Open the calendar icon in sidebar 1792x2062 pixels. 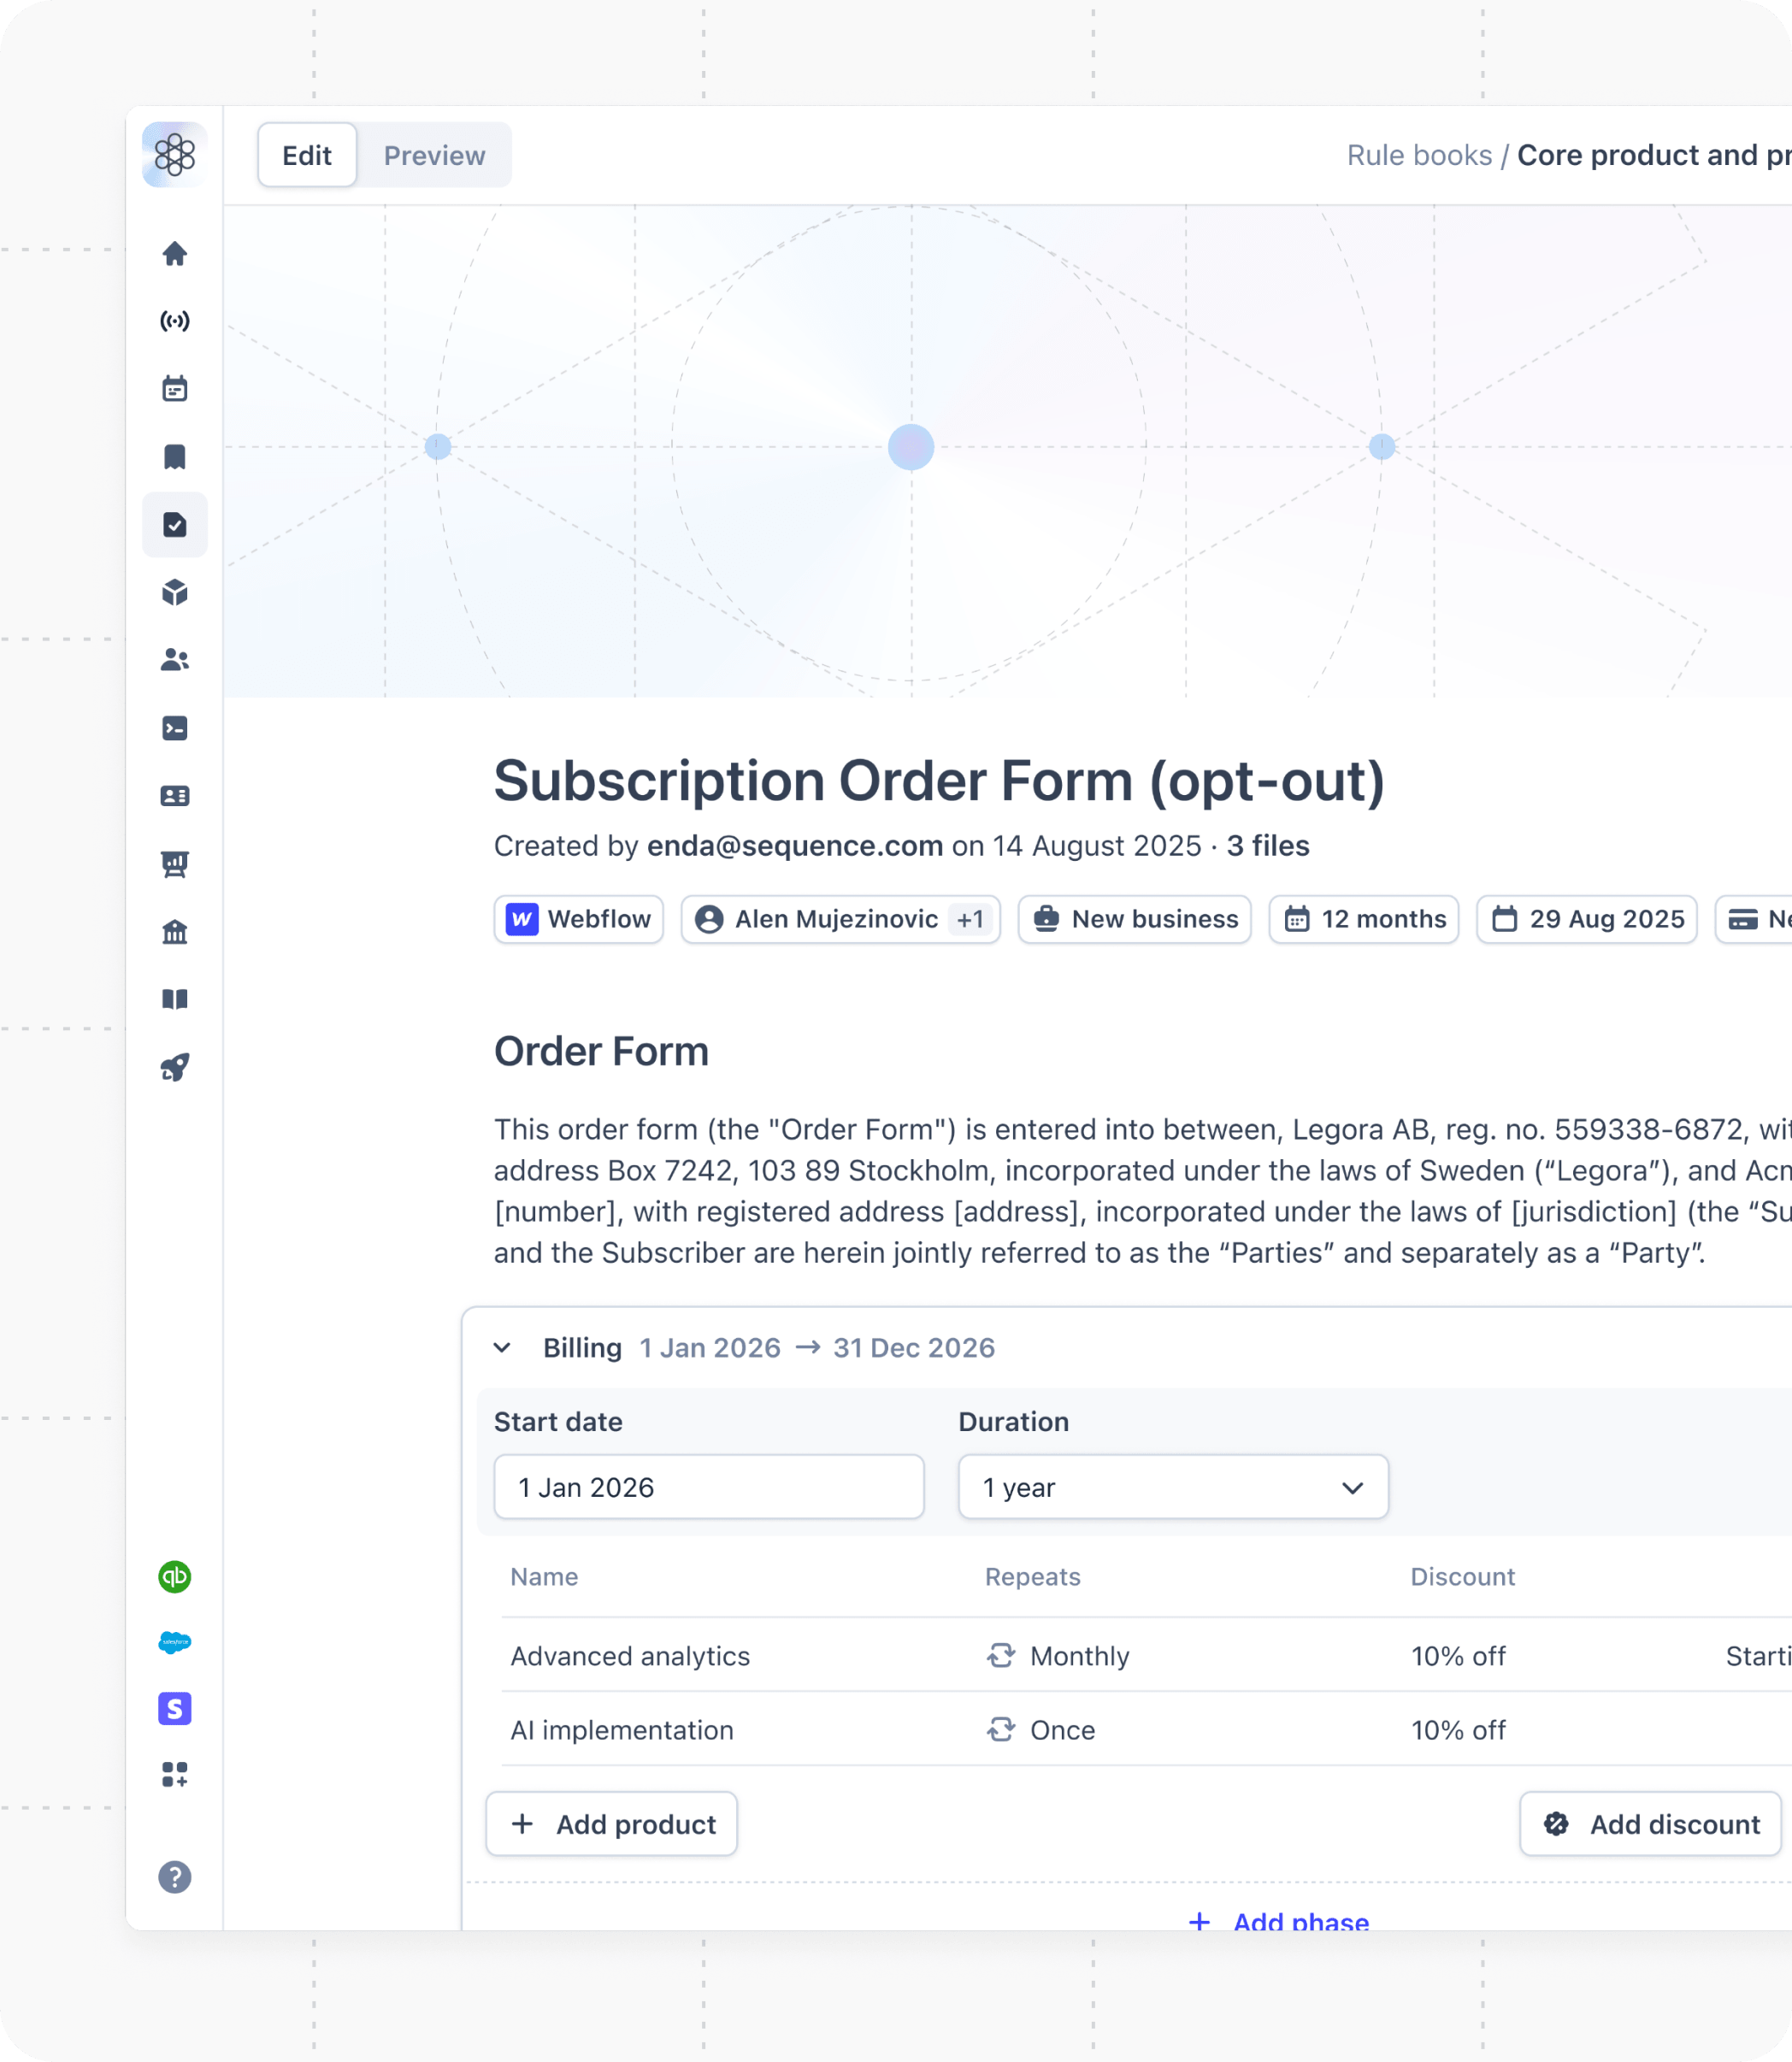coord(175,389)
